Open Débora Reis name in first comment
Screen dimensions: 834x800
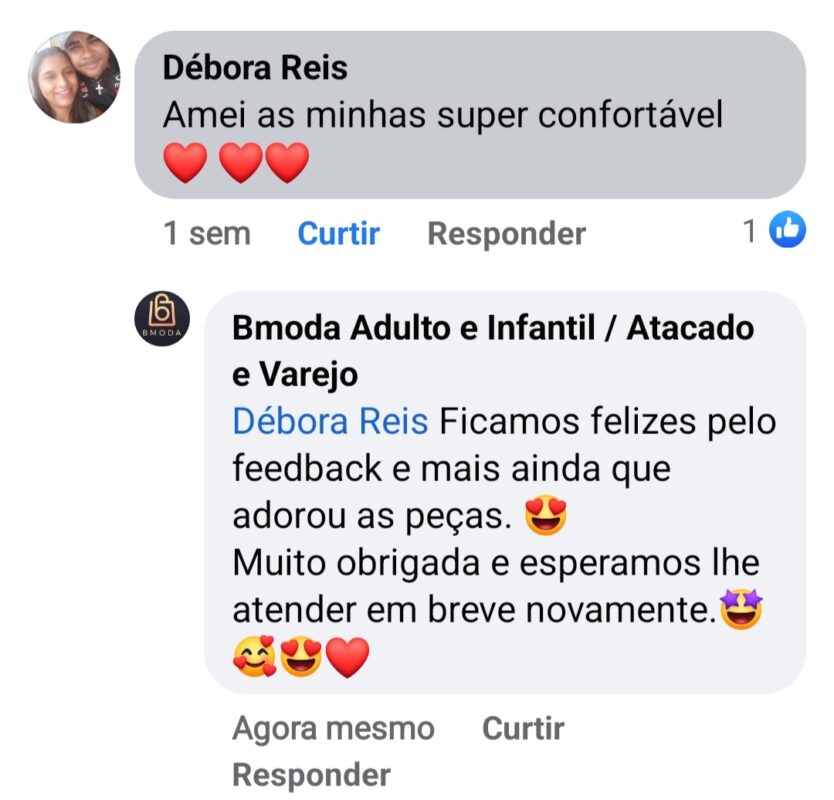tap(255, 68)
